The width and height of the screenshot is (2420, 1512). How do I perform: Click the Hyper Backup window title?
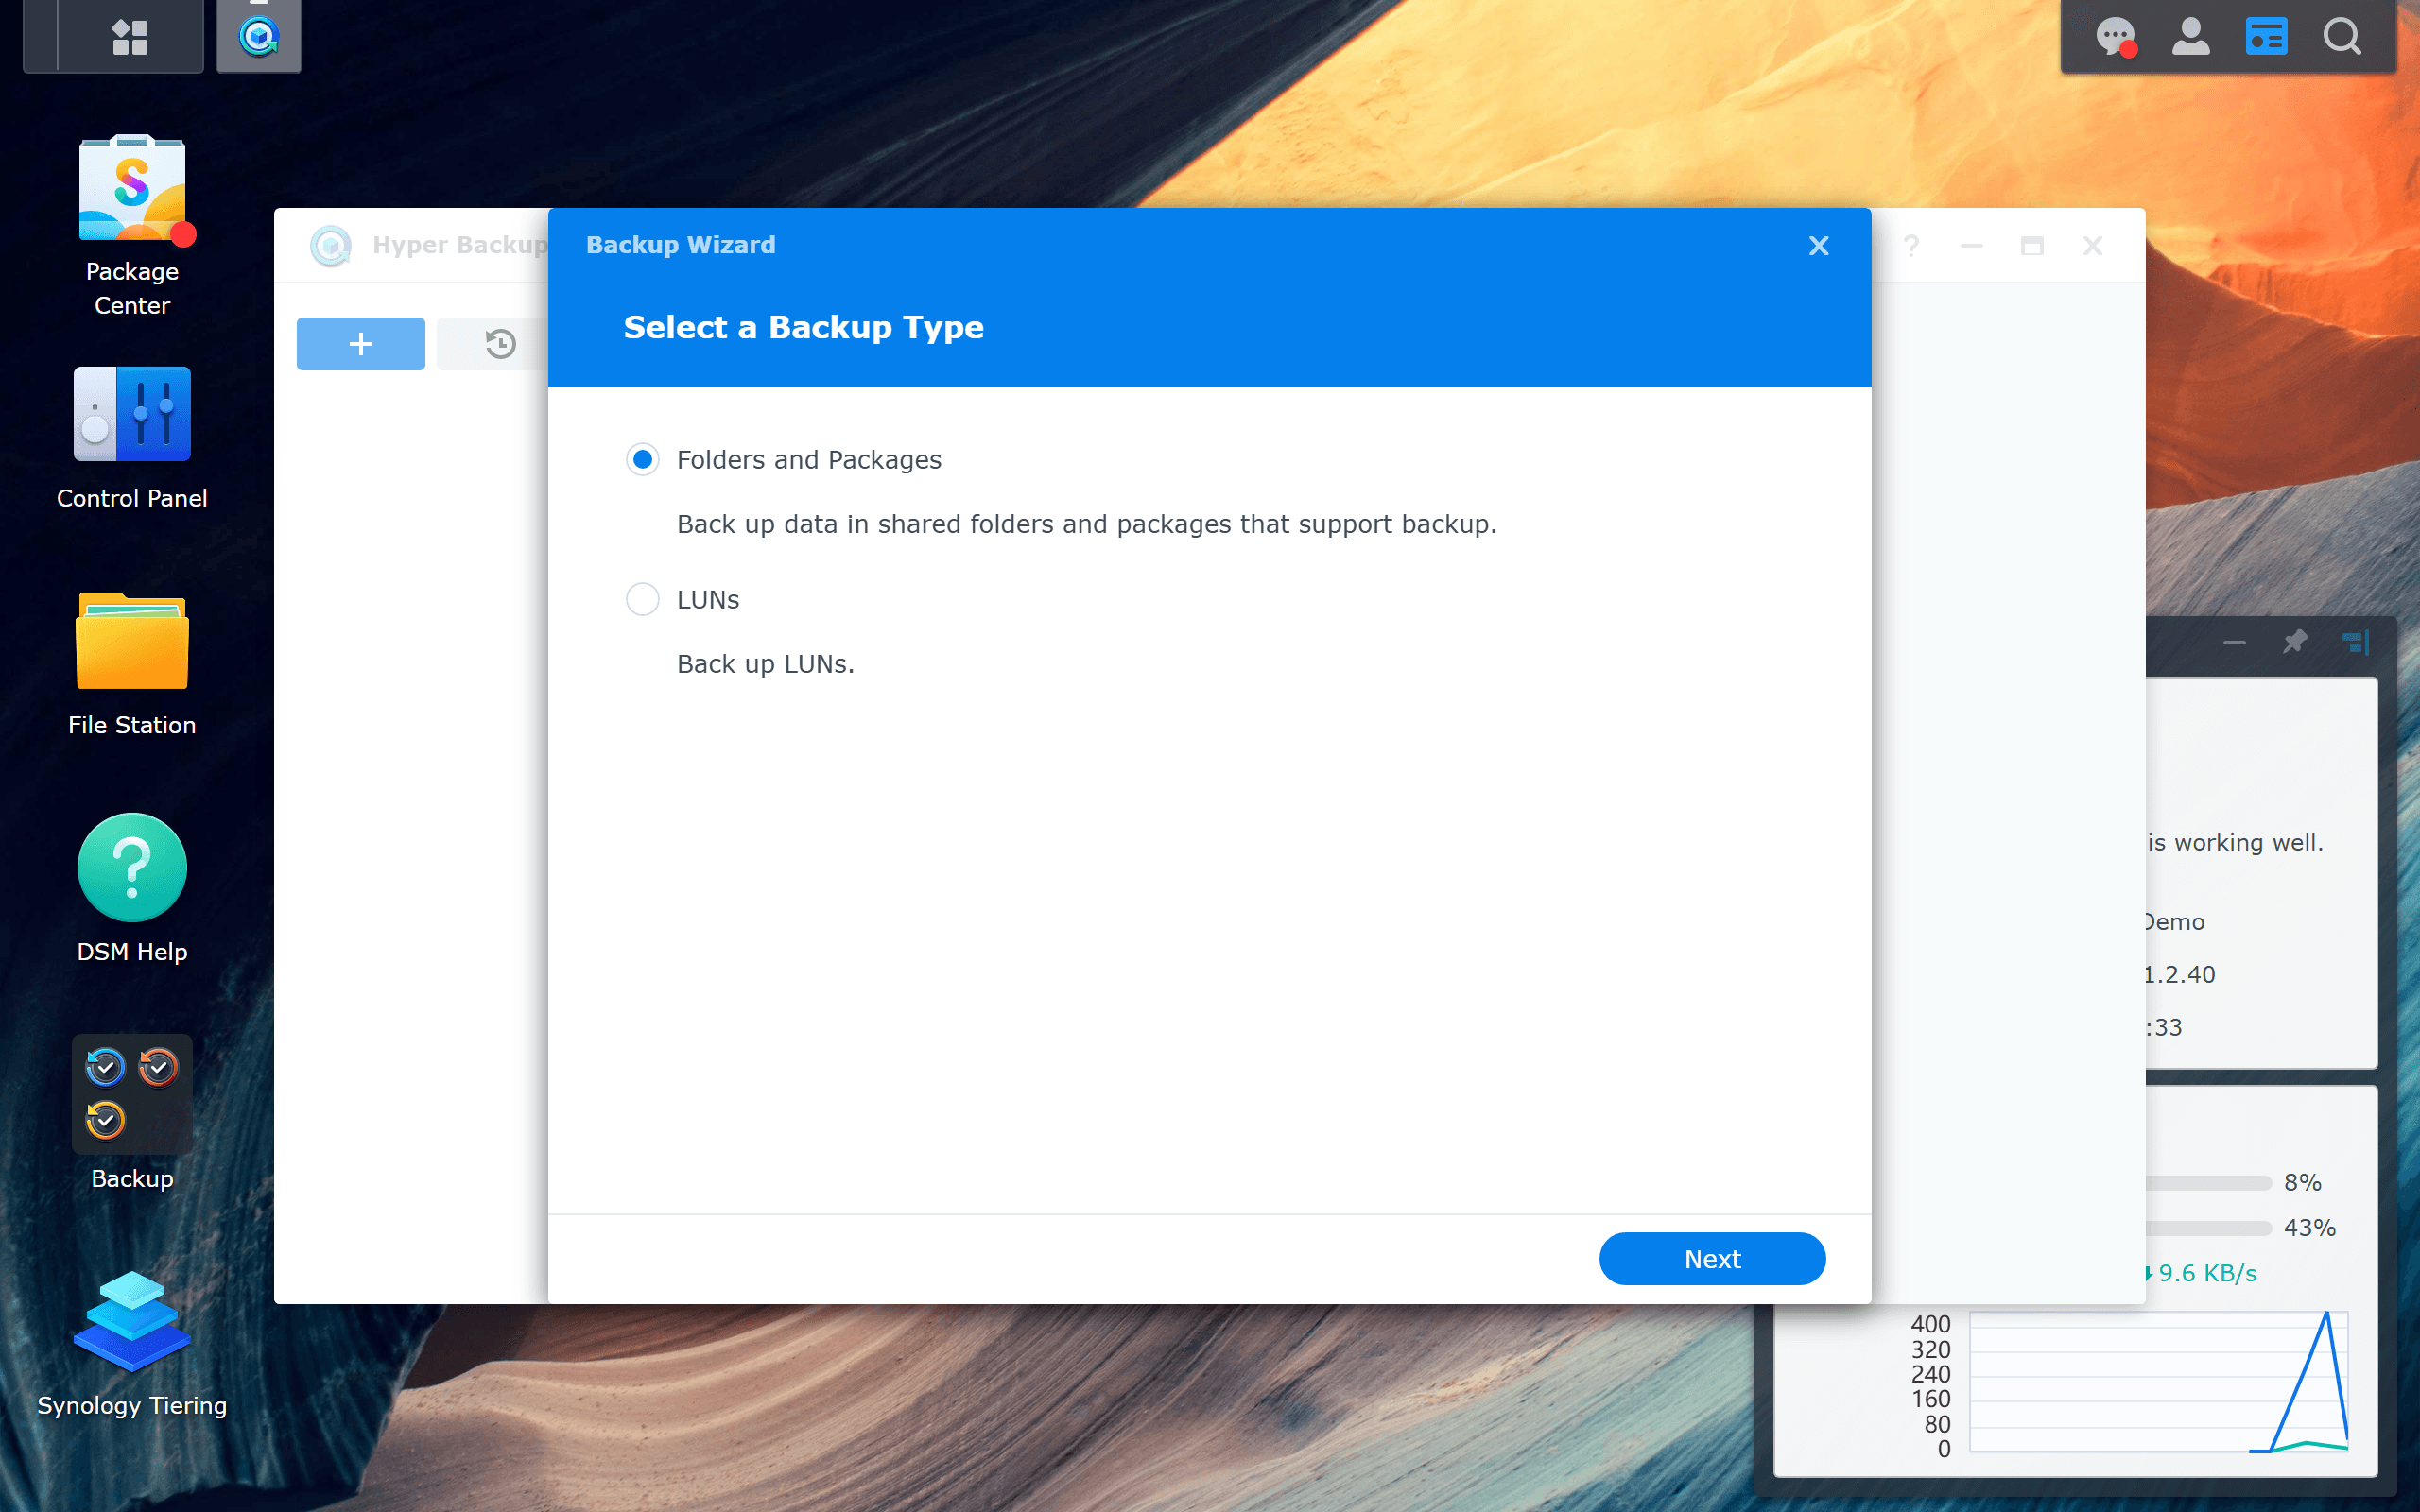(459, 245)
